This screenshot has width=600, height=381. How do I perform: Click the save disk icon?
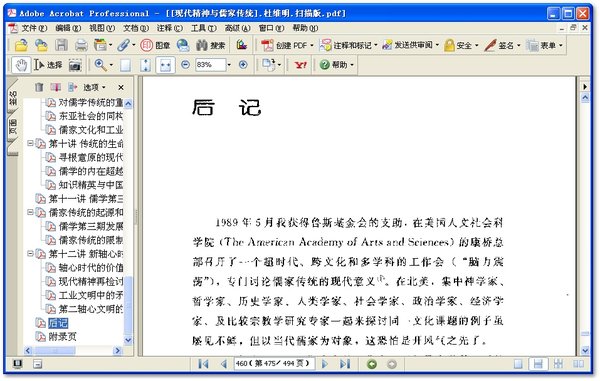61,45
